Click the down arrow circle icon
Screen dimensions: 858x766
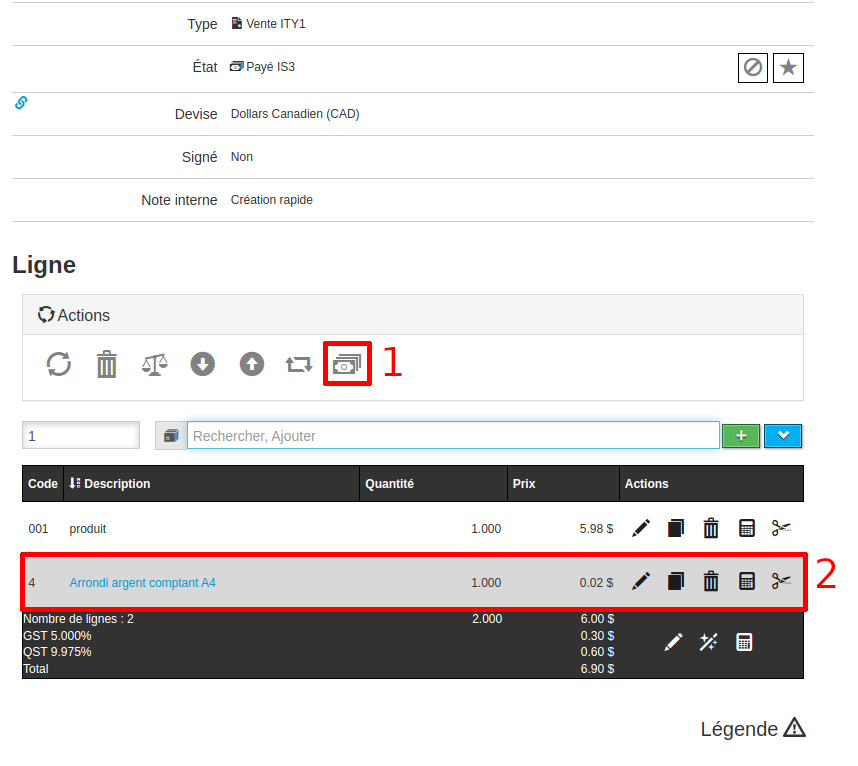click(203, 364)
